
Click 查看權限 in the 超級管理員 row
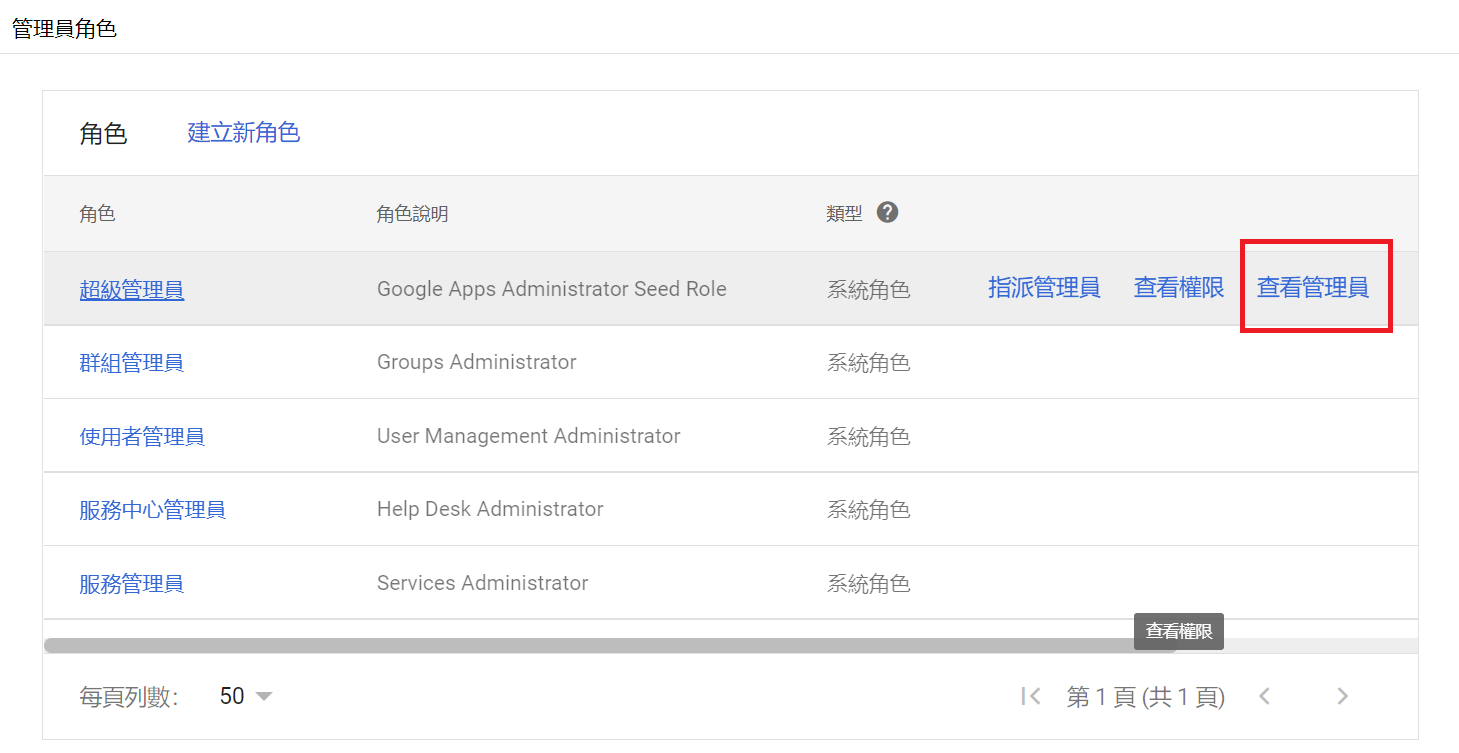(1178, 288)
